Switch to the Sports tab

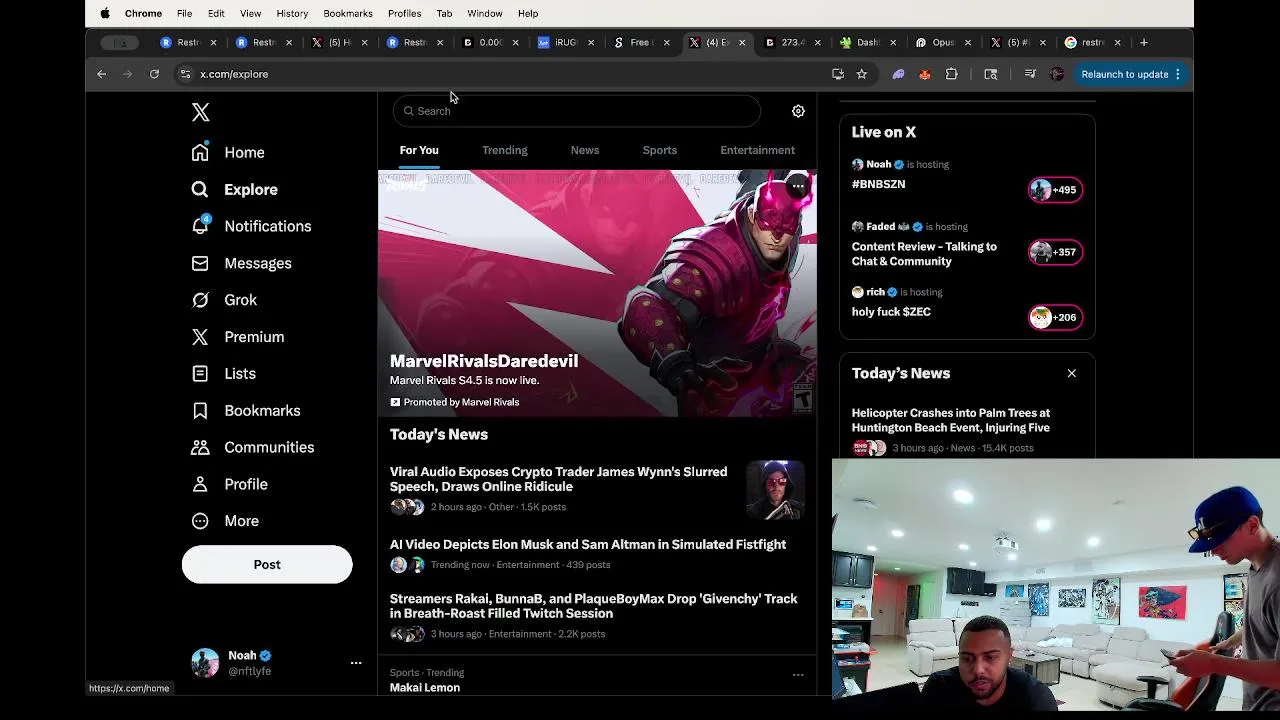pyautogui.click(x=660, y=150)
